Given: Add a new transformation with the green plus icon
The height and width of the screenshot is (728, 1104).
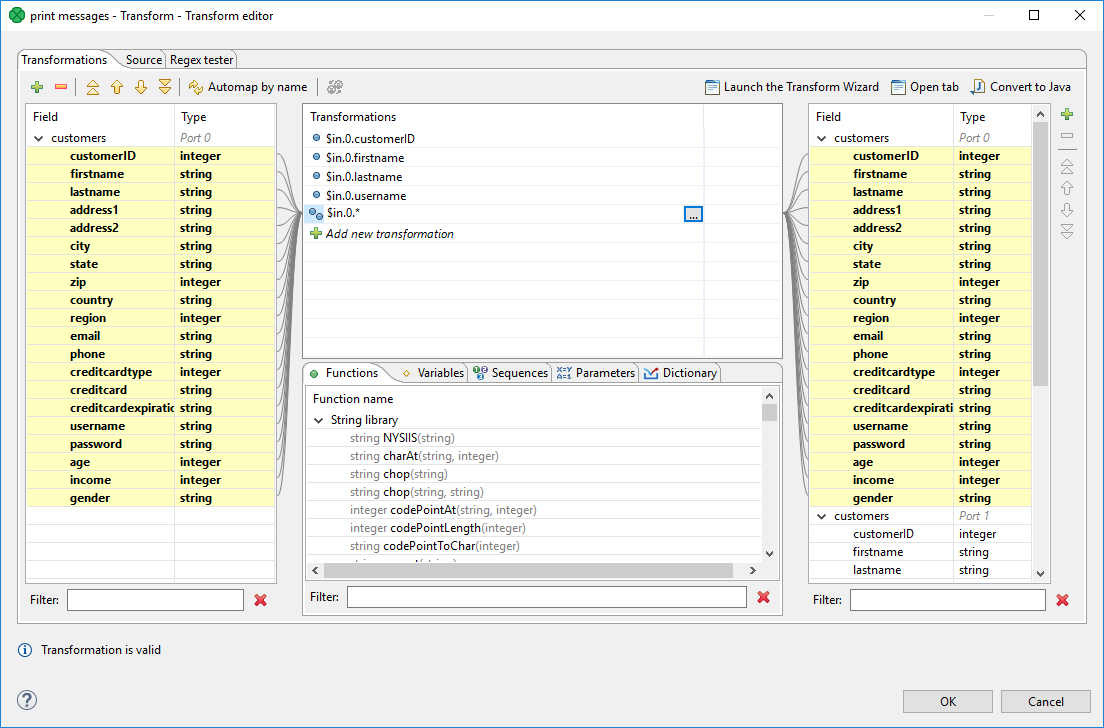Looking at the screenshot, I should point(36,86).
